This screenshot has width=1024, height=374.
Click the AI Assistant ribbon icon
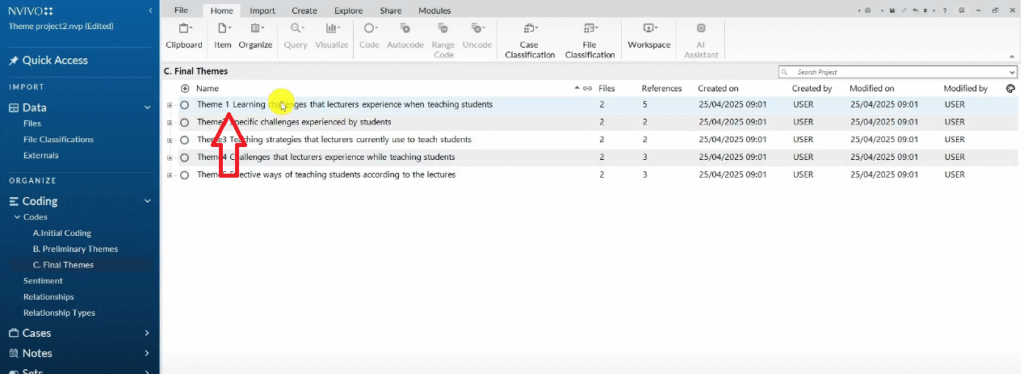pos(701,29)
